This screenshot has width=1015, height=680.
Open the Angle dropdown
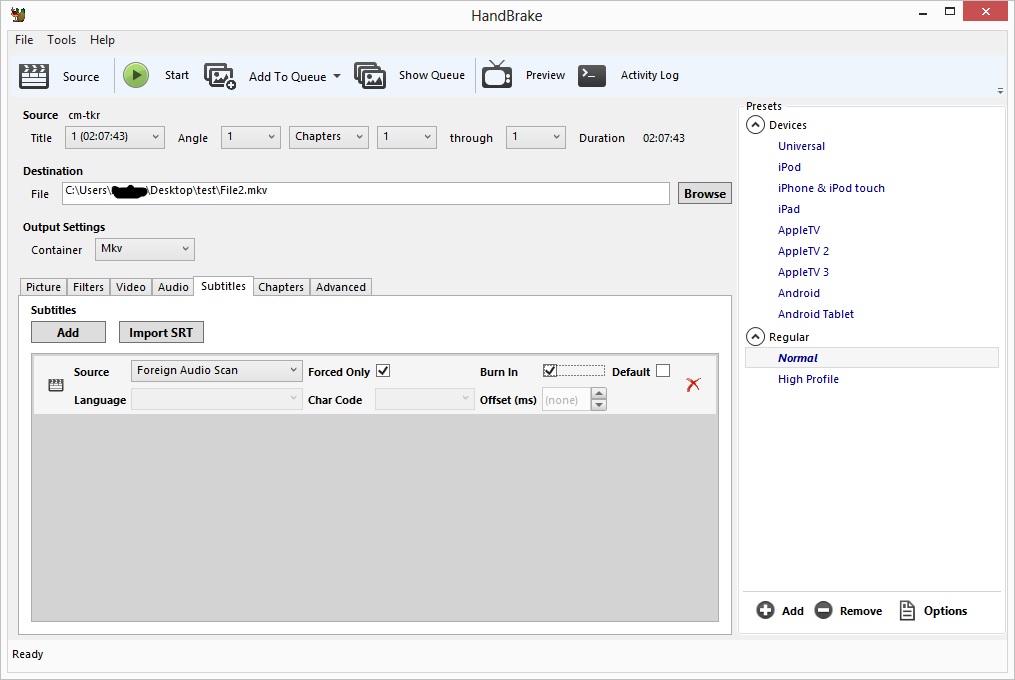(251, 137)
